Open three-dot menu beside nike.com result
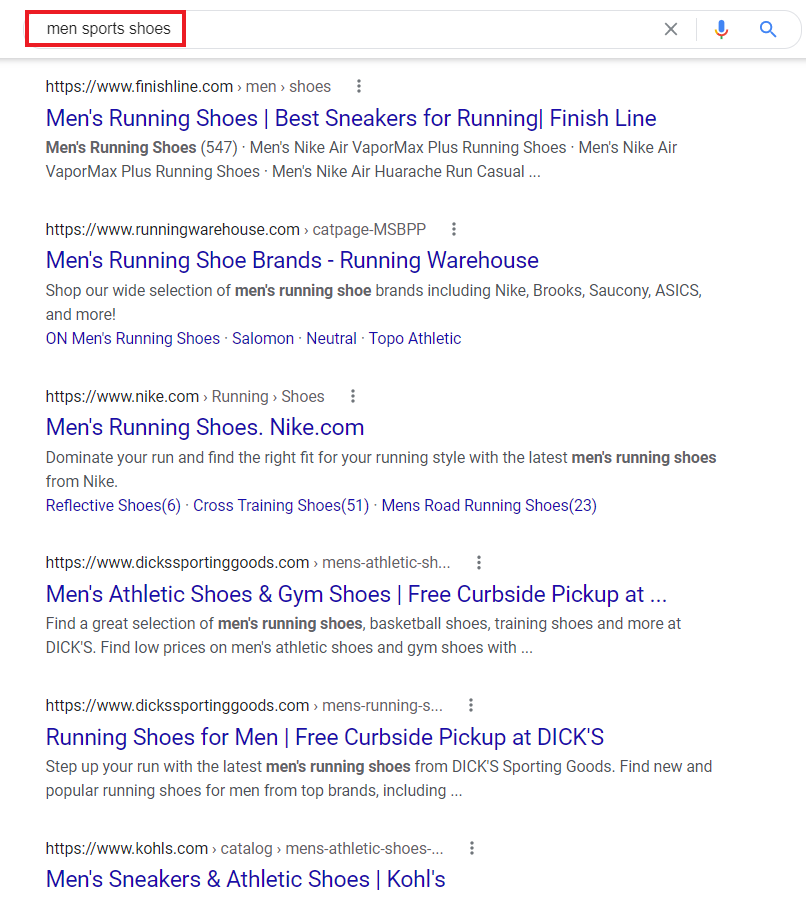Viewport: 806px width, 897px height. point(353,396)
